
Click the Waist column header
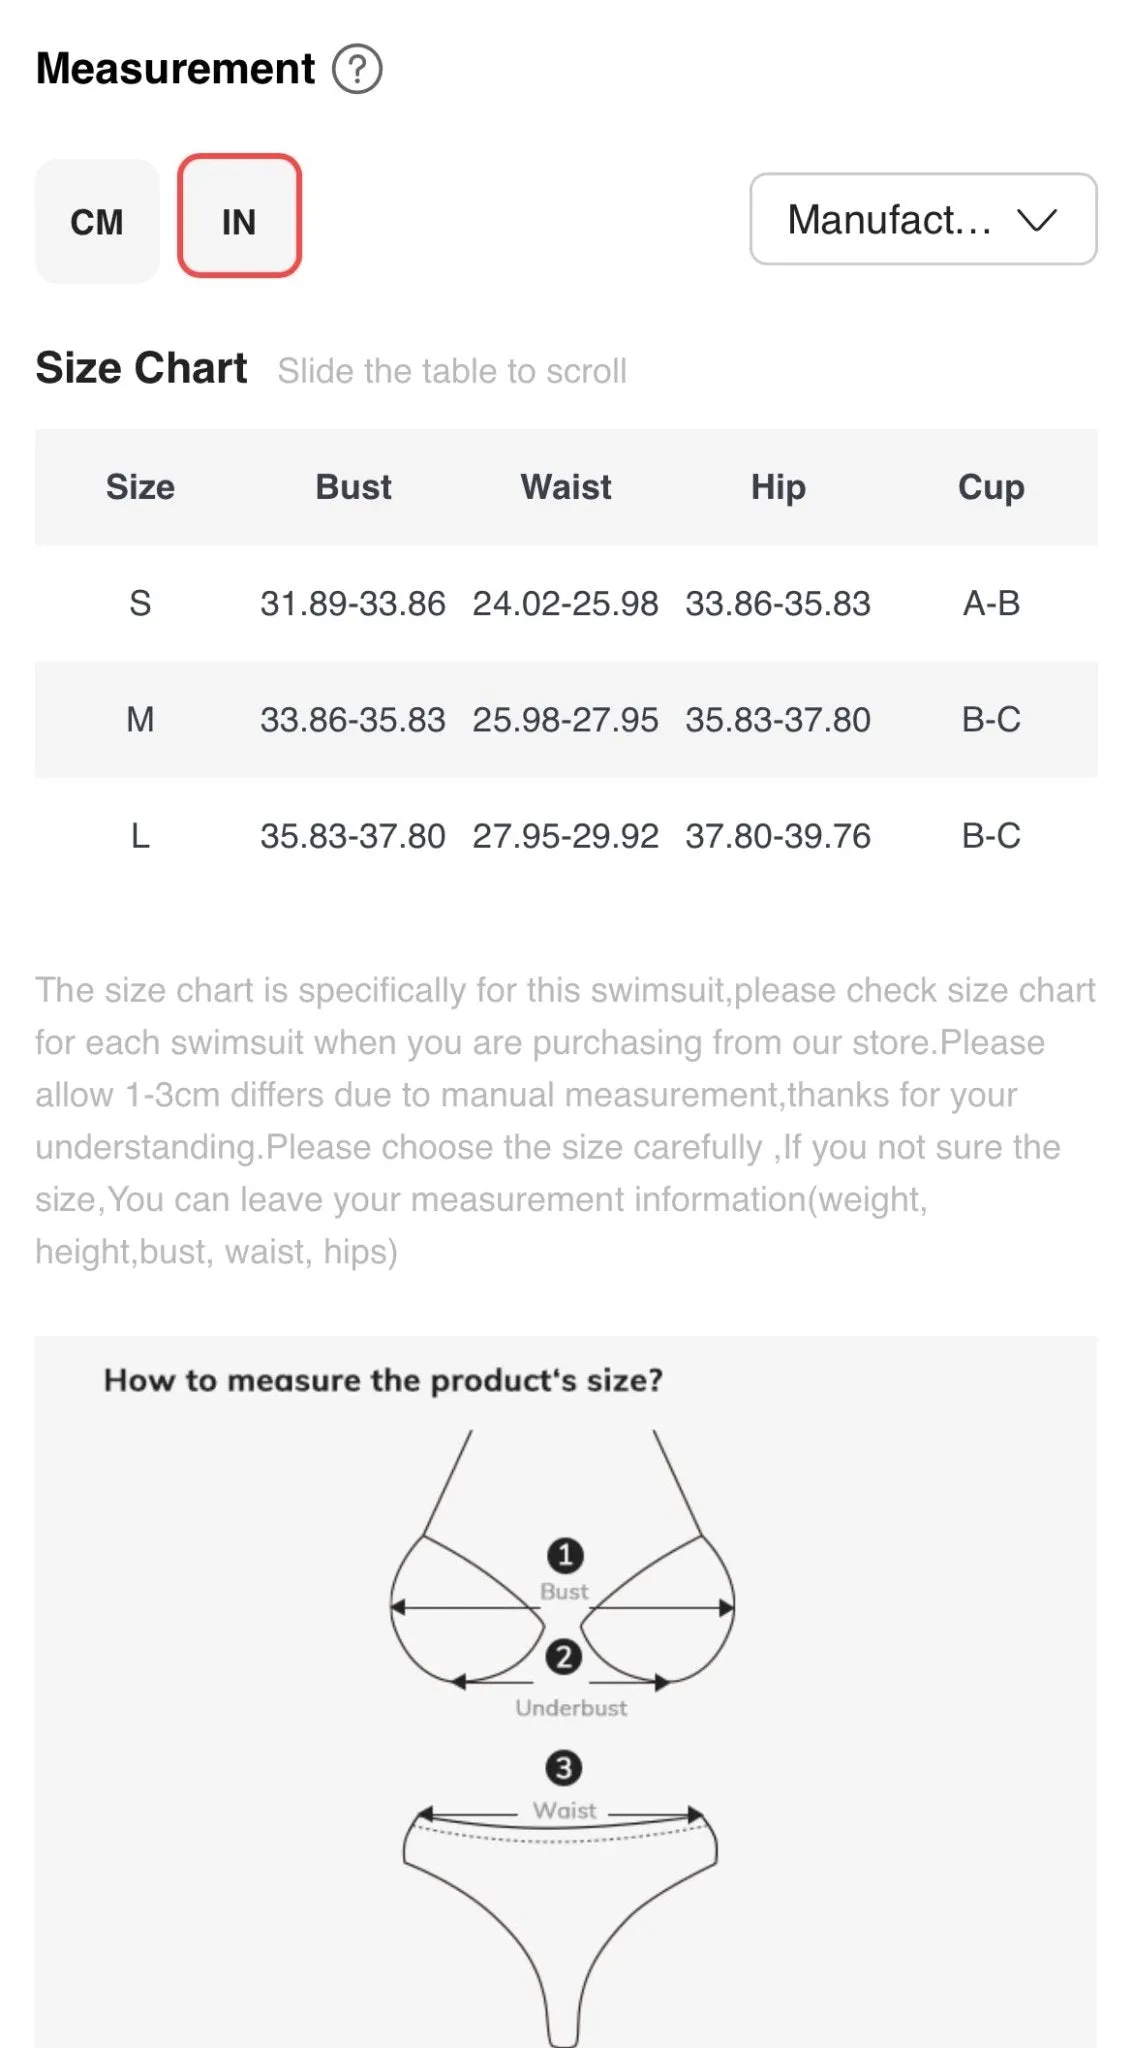point(566,487)
